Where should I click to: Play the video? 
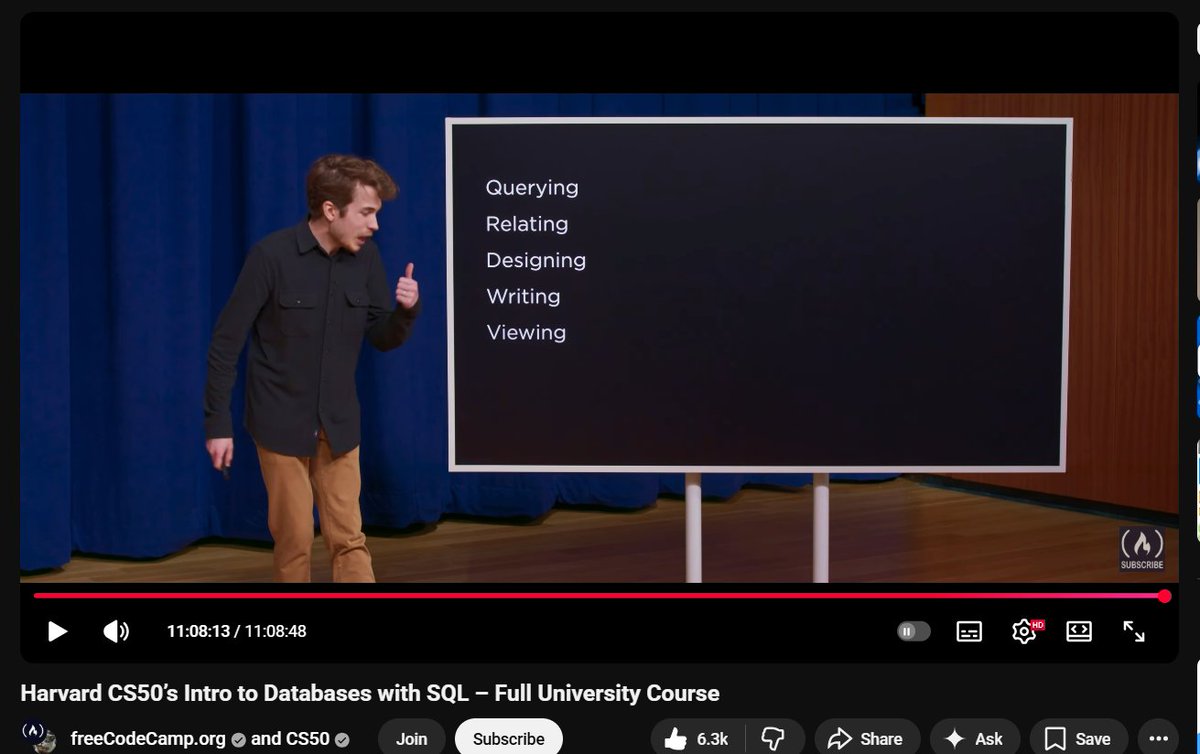click(x=57, y=631)
